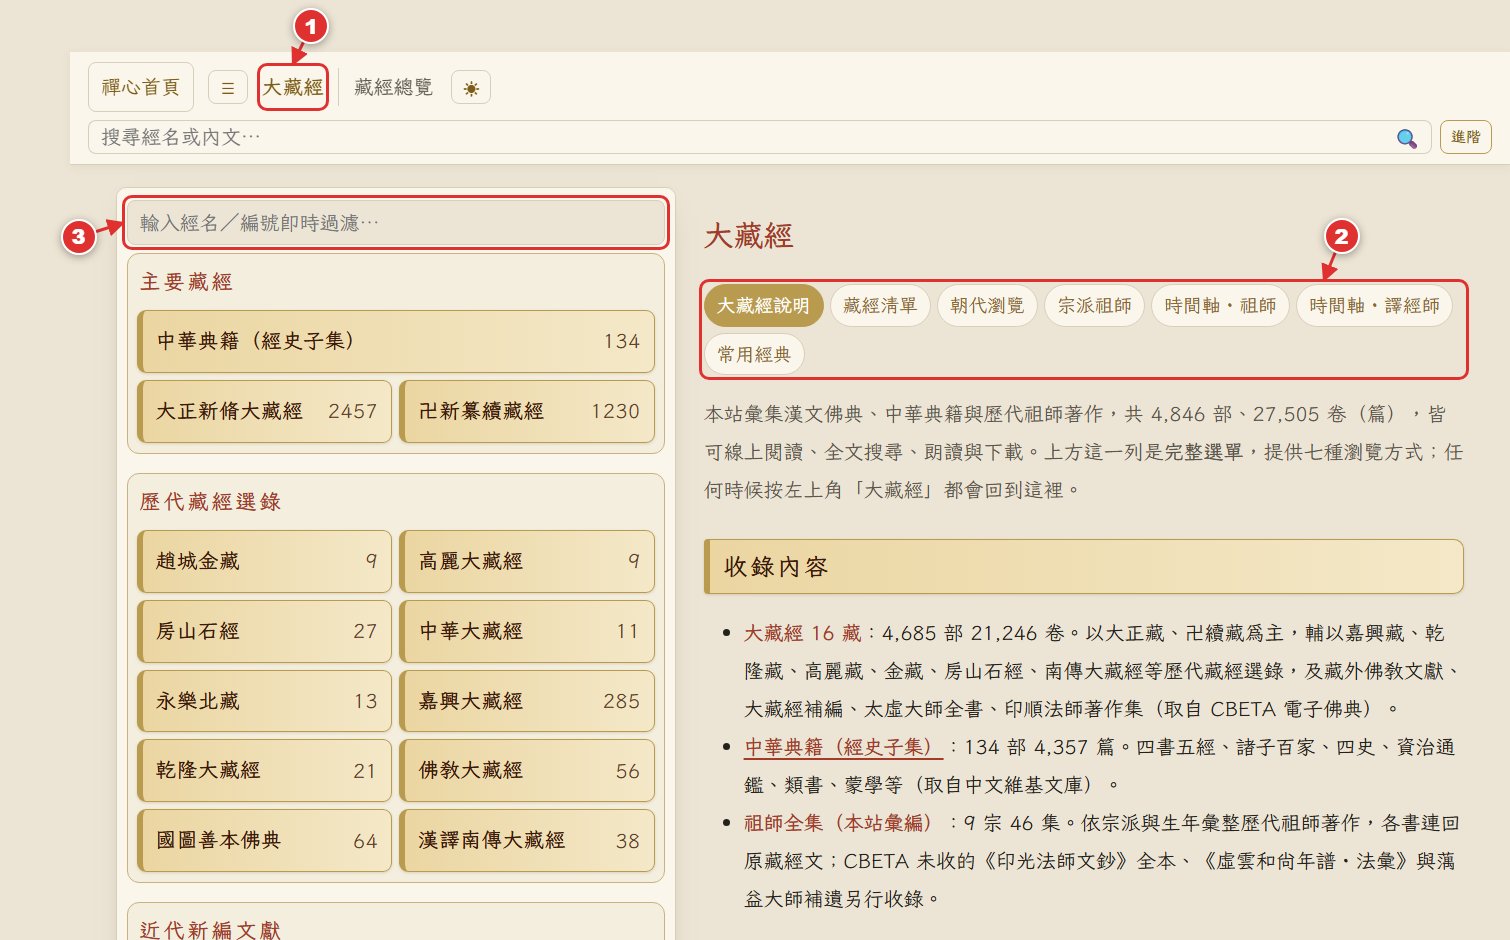Open the 大藏經 nav item
Image resolution: width=1510 pixels, height=940 pixels.
pyautogui.click(x=293, y=87)
